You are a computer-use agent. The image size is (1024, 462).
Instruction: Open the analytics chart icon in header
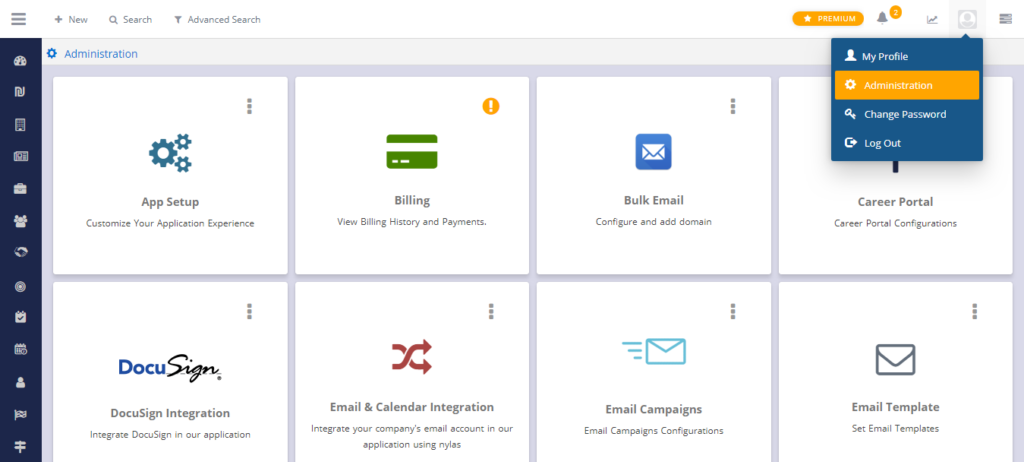click(932, 20)
